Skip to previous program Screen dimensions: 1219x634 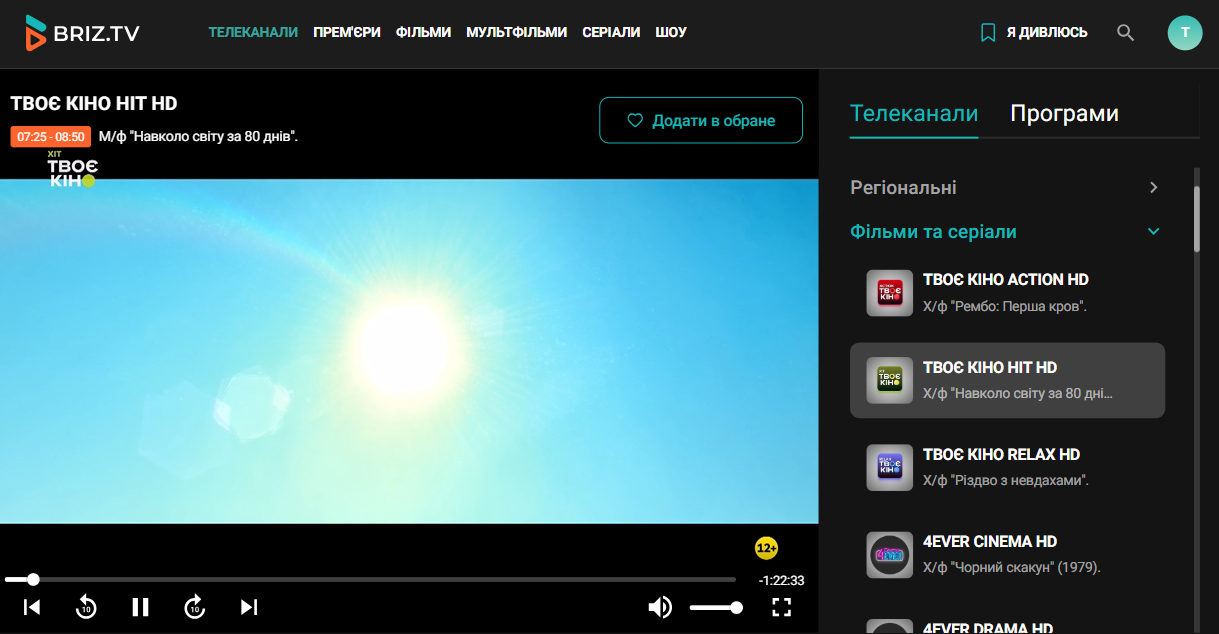point(32,607)
